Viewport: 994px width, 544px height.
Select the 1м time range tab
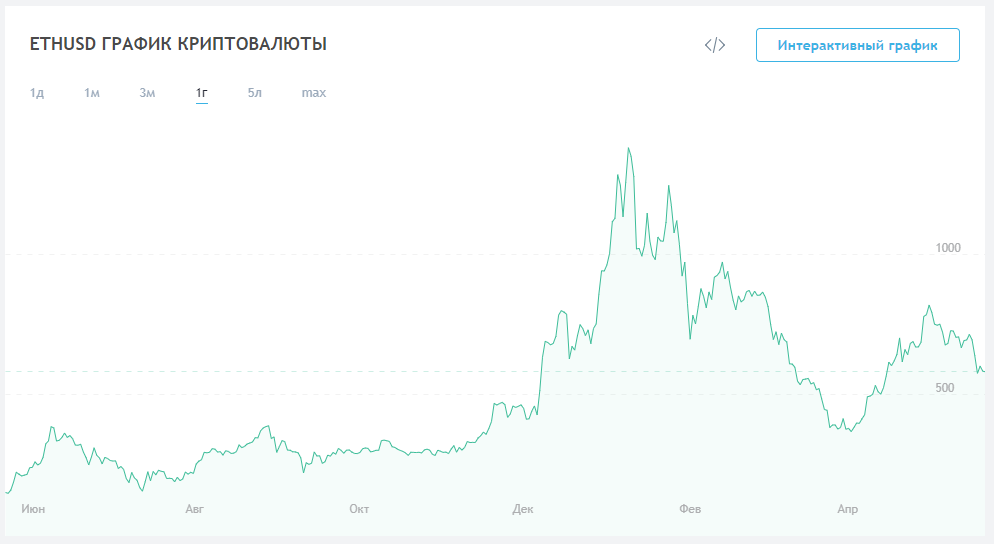[x=92, y=93]
